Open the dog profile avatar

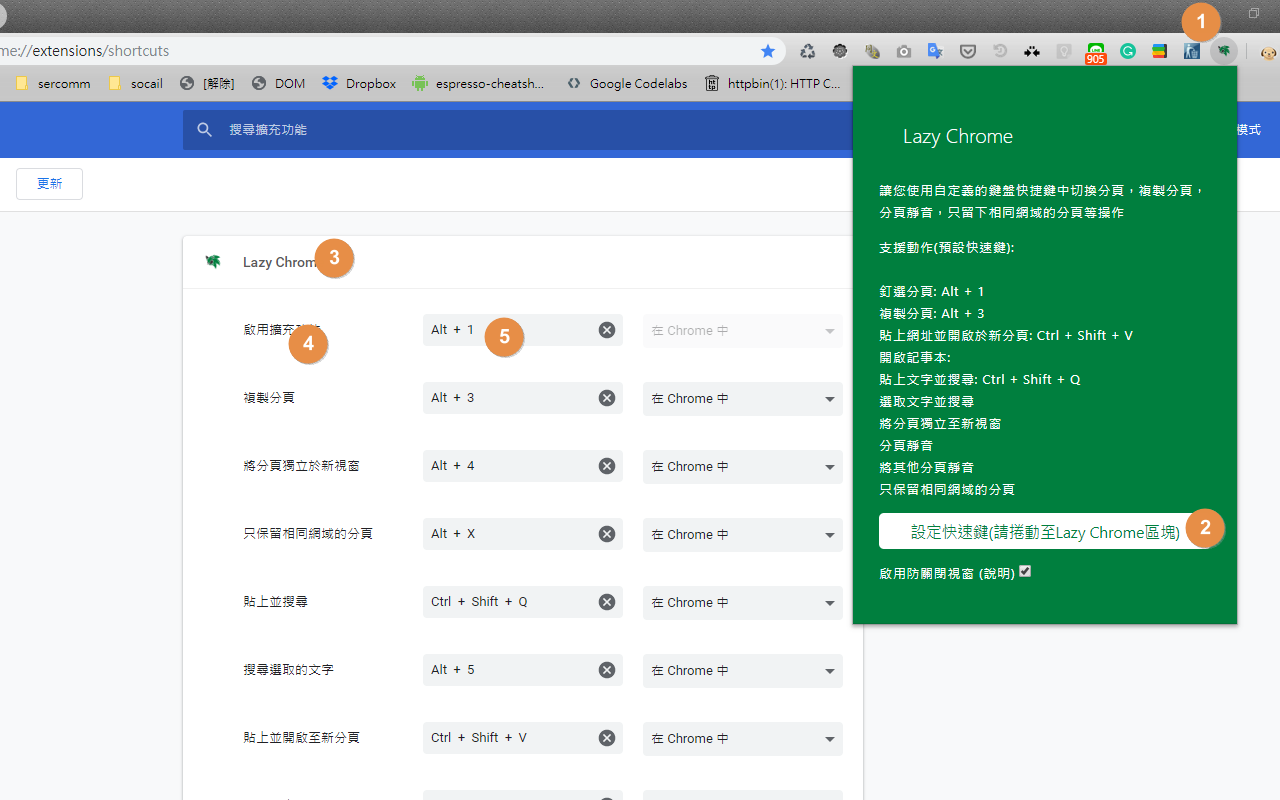1269,52
